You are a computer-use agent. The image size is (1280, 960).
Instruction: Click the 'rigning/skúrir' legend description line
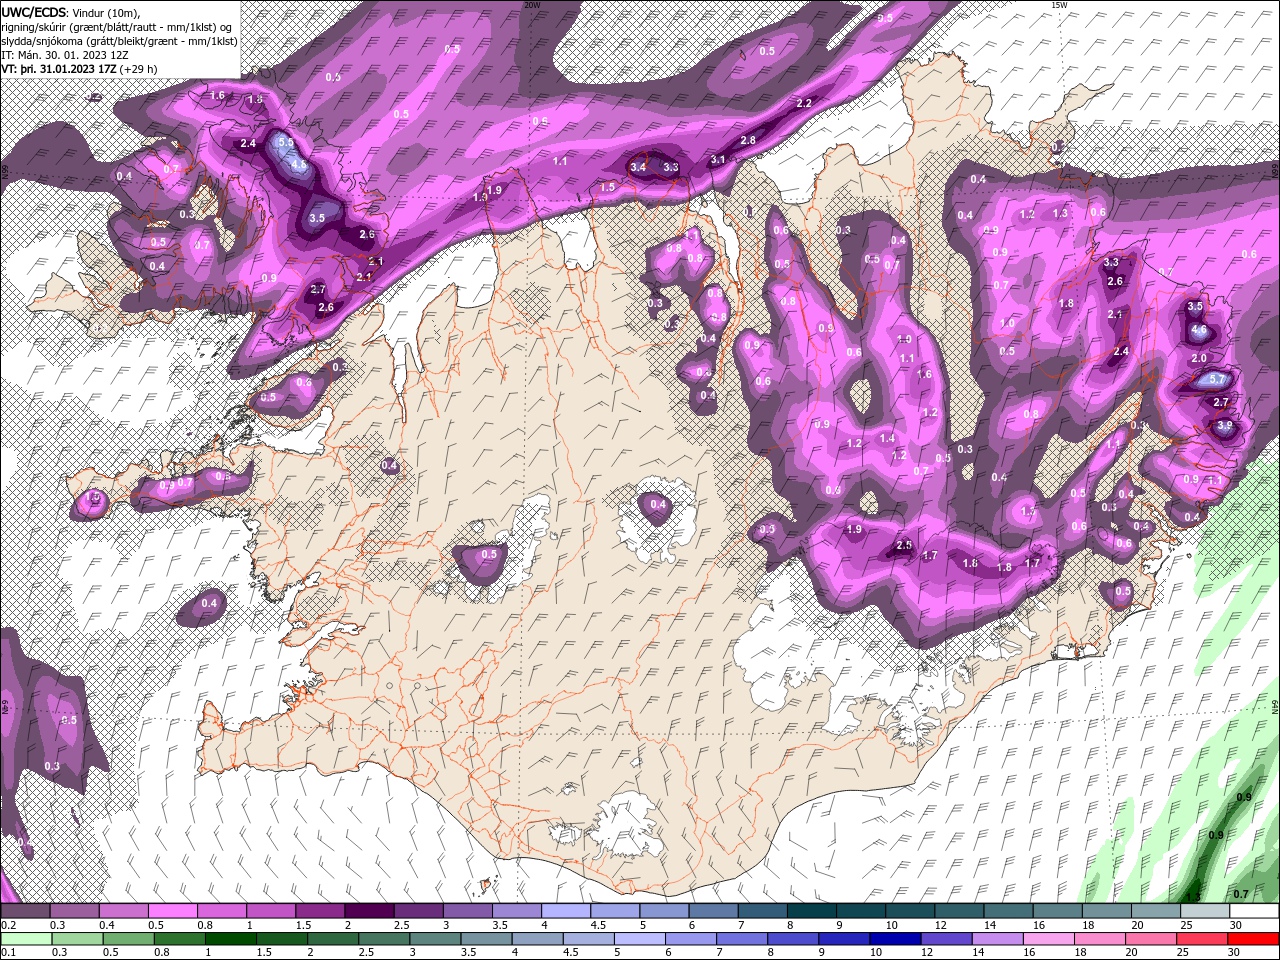tap(119, 27)
